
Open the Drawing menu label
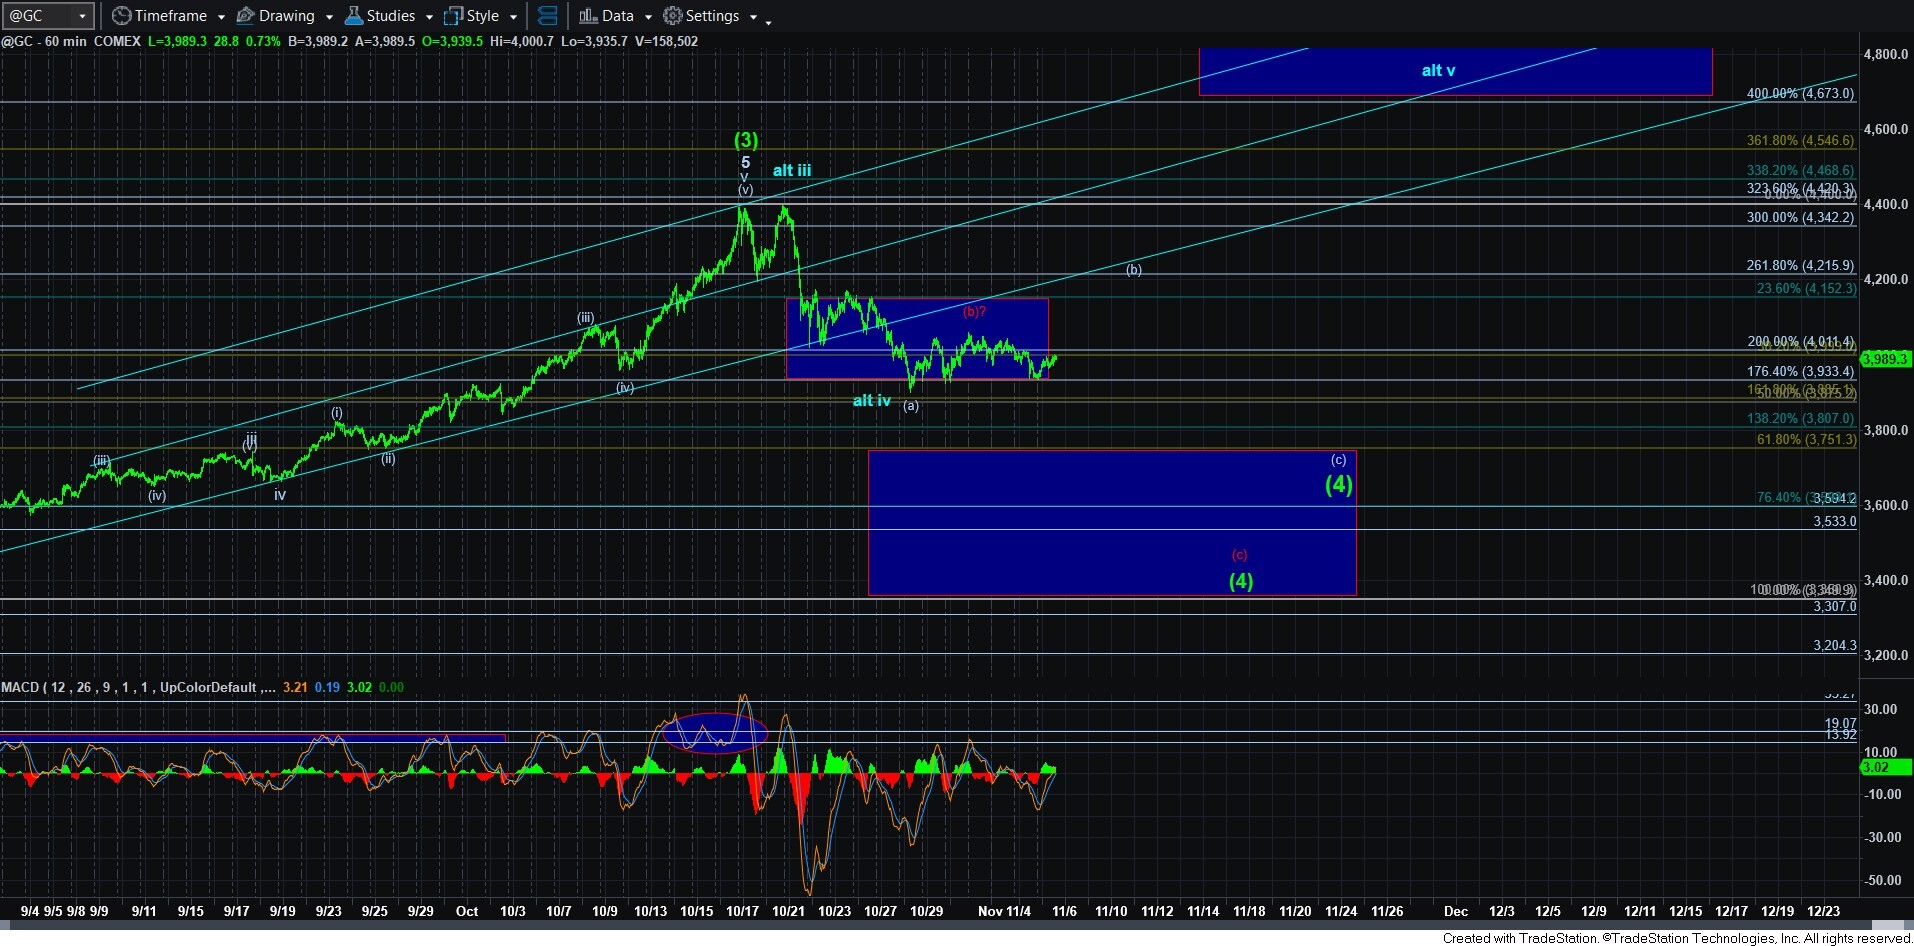286,16
